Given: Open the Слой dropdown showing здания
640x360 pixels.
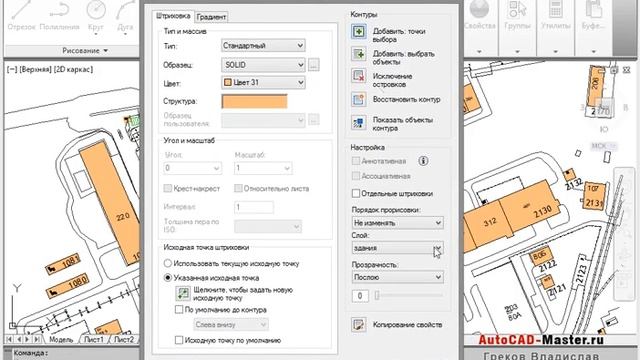Looking at the screenshot, I should 398,248.
